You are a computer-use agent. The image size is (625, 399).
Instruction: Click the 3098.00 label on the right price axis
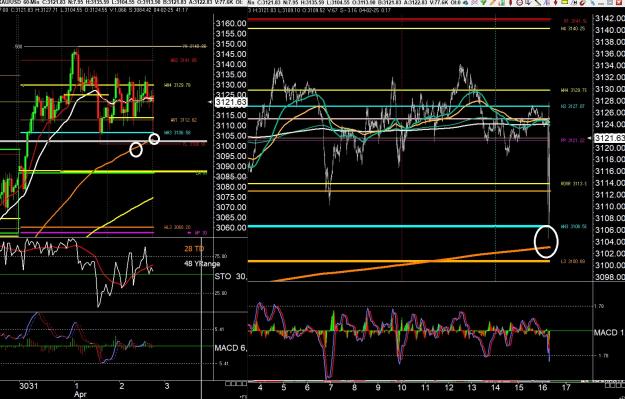tap(610, 277)
